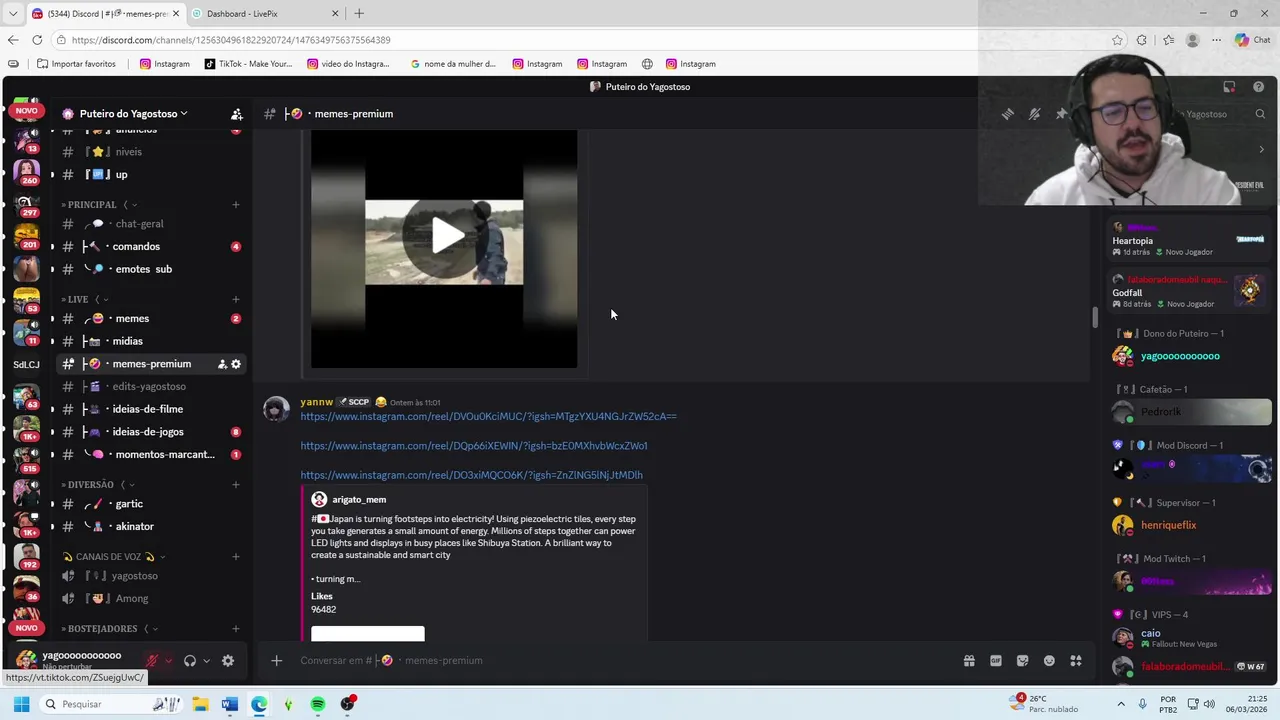Open member caio profile in member list
The height and width of the screenshot is (720, 1280).
pyautogui.click(x=1151, y=633)
